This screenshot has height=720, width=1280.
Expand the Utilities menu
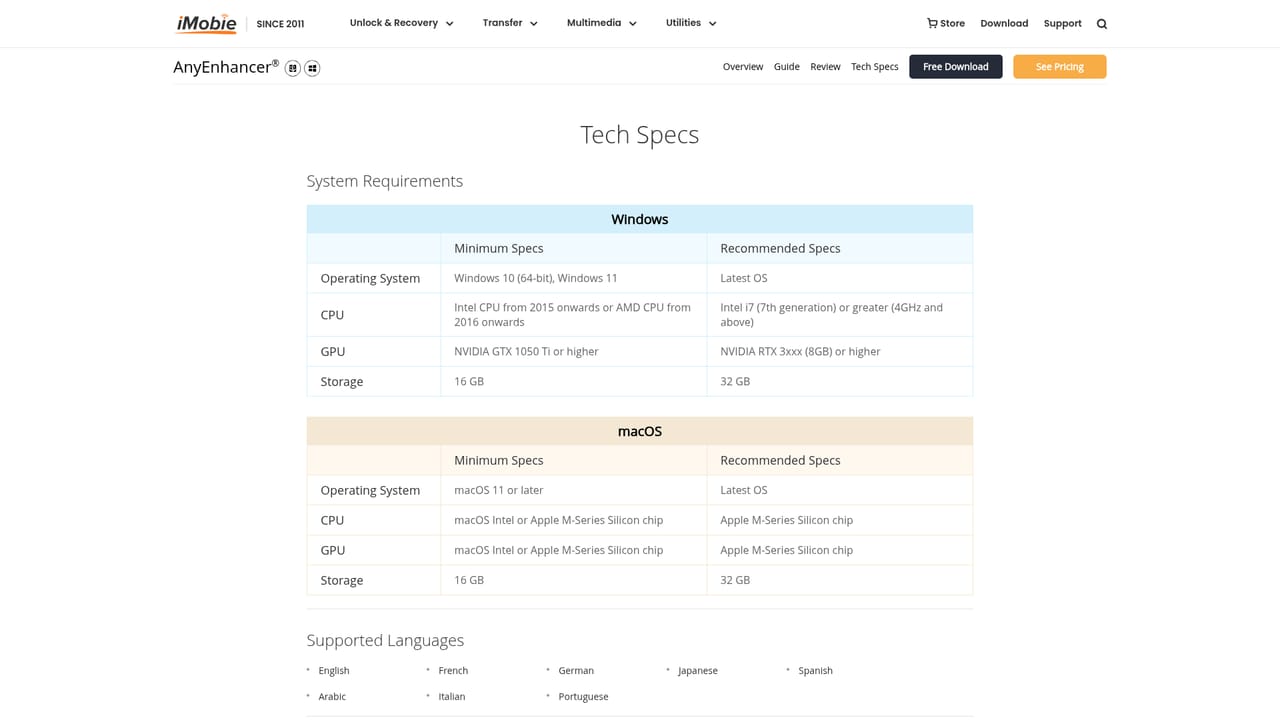(x=691, y=23)
